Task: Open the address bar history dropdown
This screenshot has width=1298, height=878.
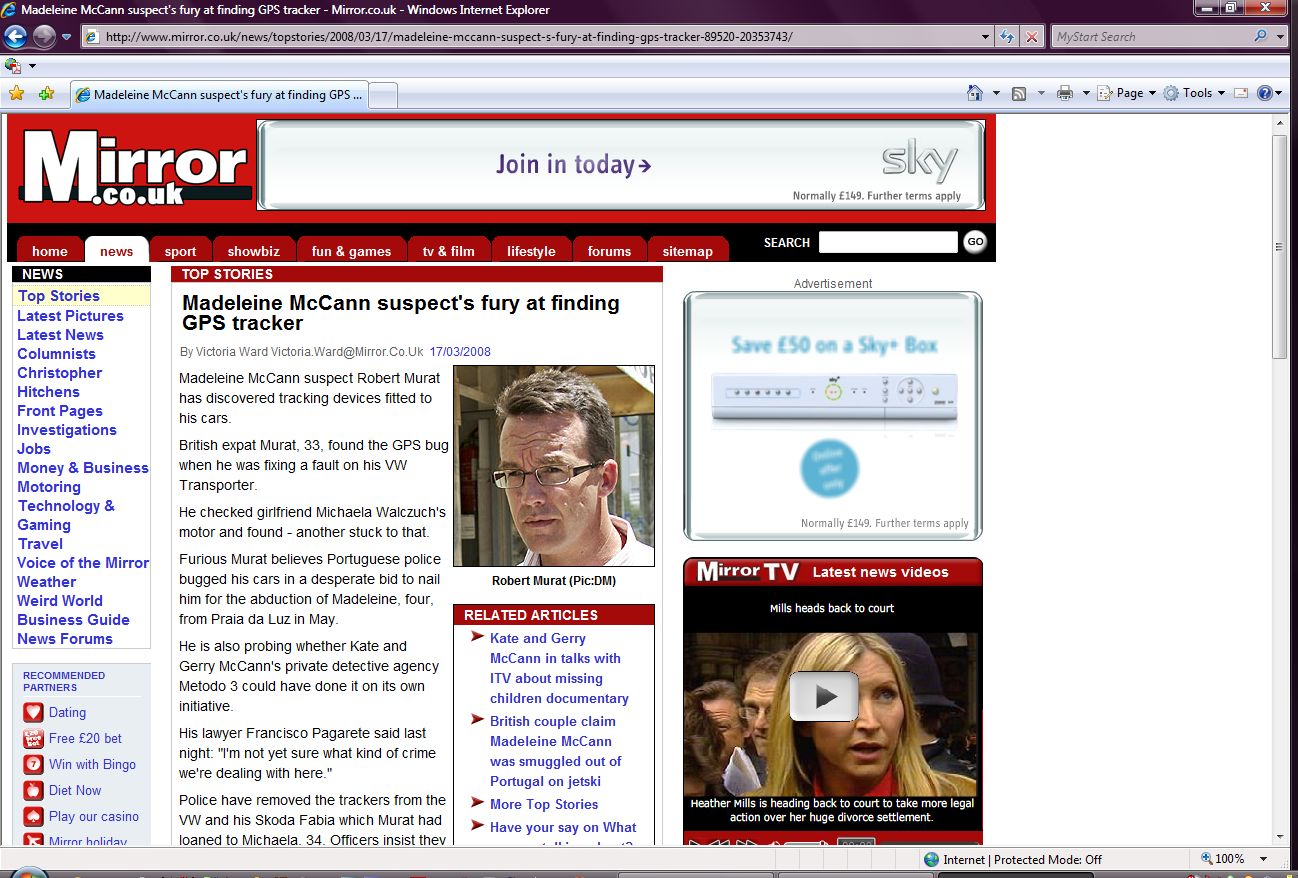Action: coord(986,37)
